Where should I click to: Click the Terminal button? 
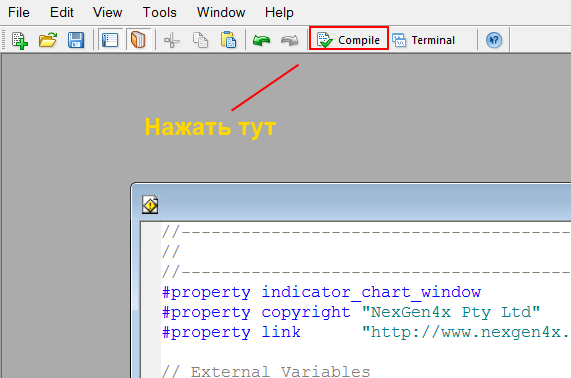pos(423,40)
